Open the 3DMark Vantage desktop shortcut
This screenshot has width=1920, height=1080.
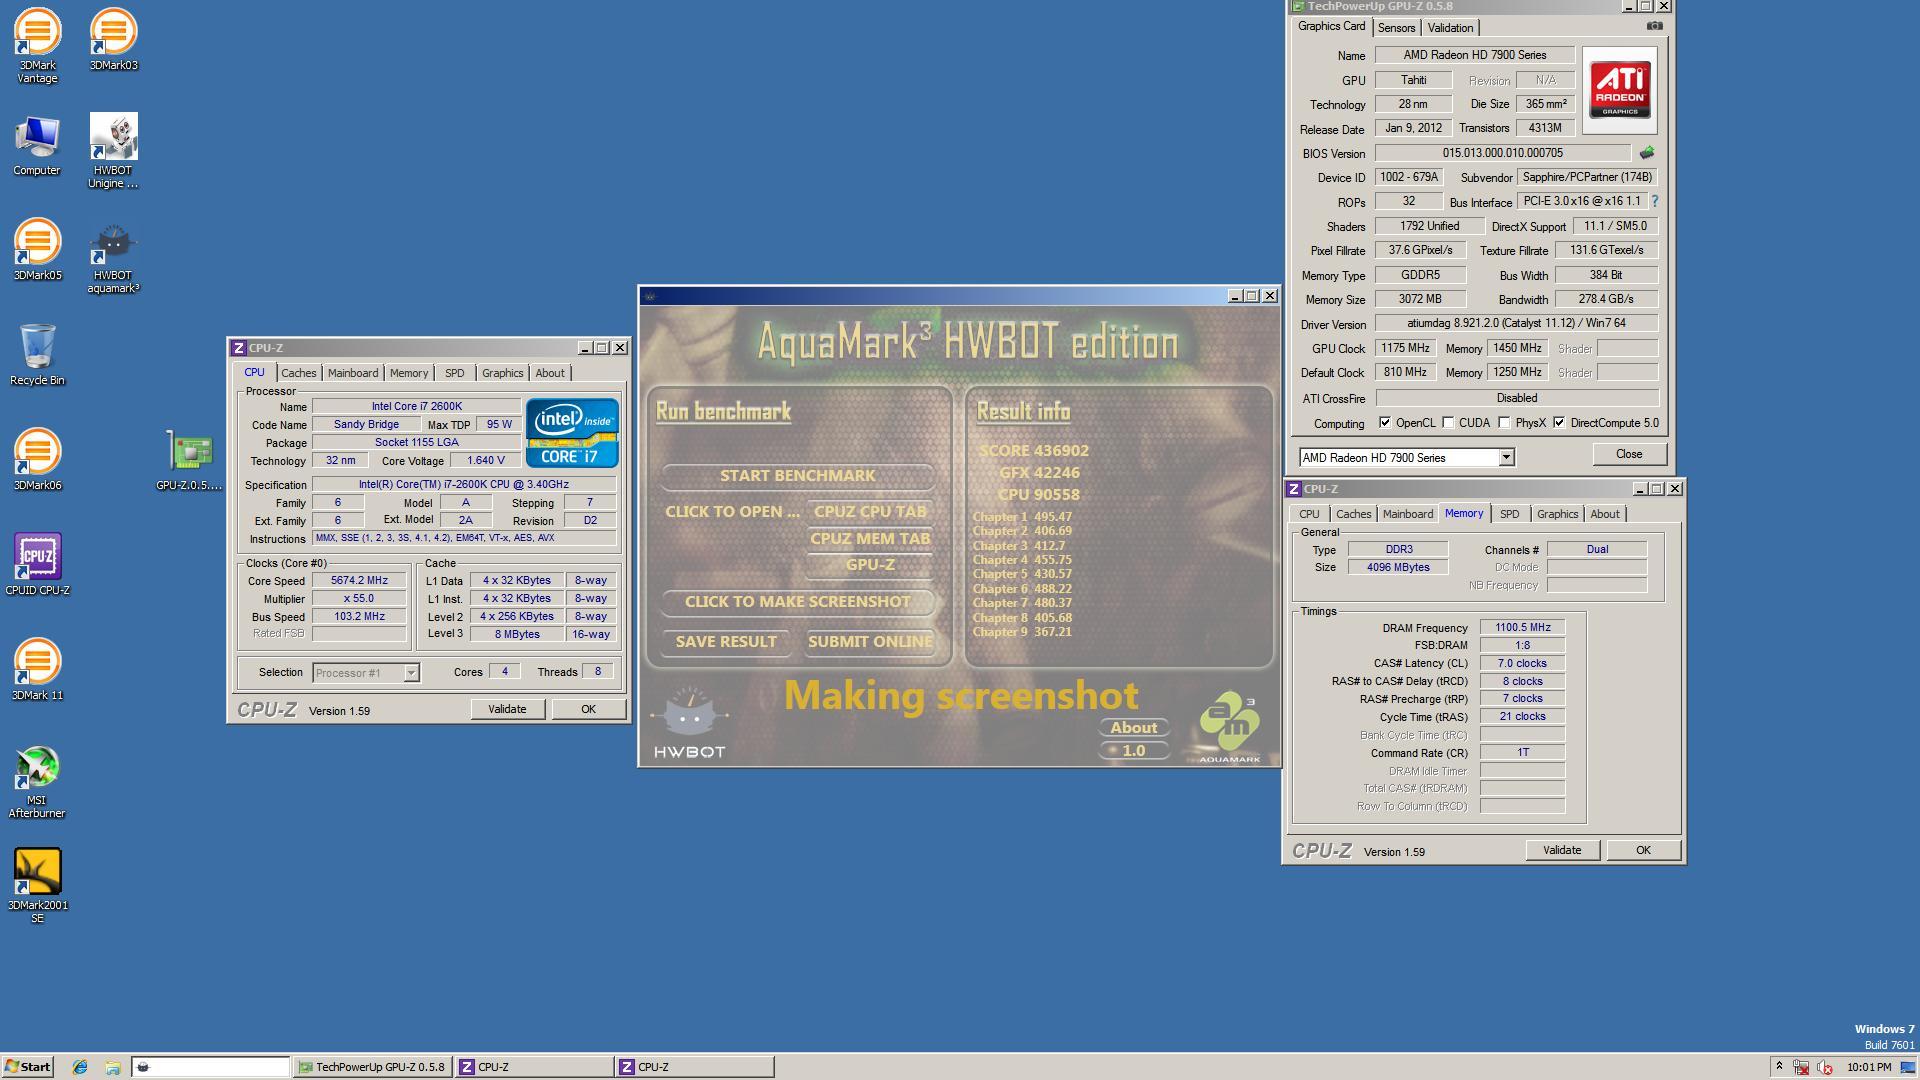[37, 45]
